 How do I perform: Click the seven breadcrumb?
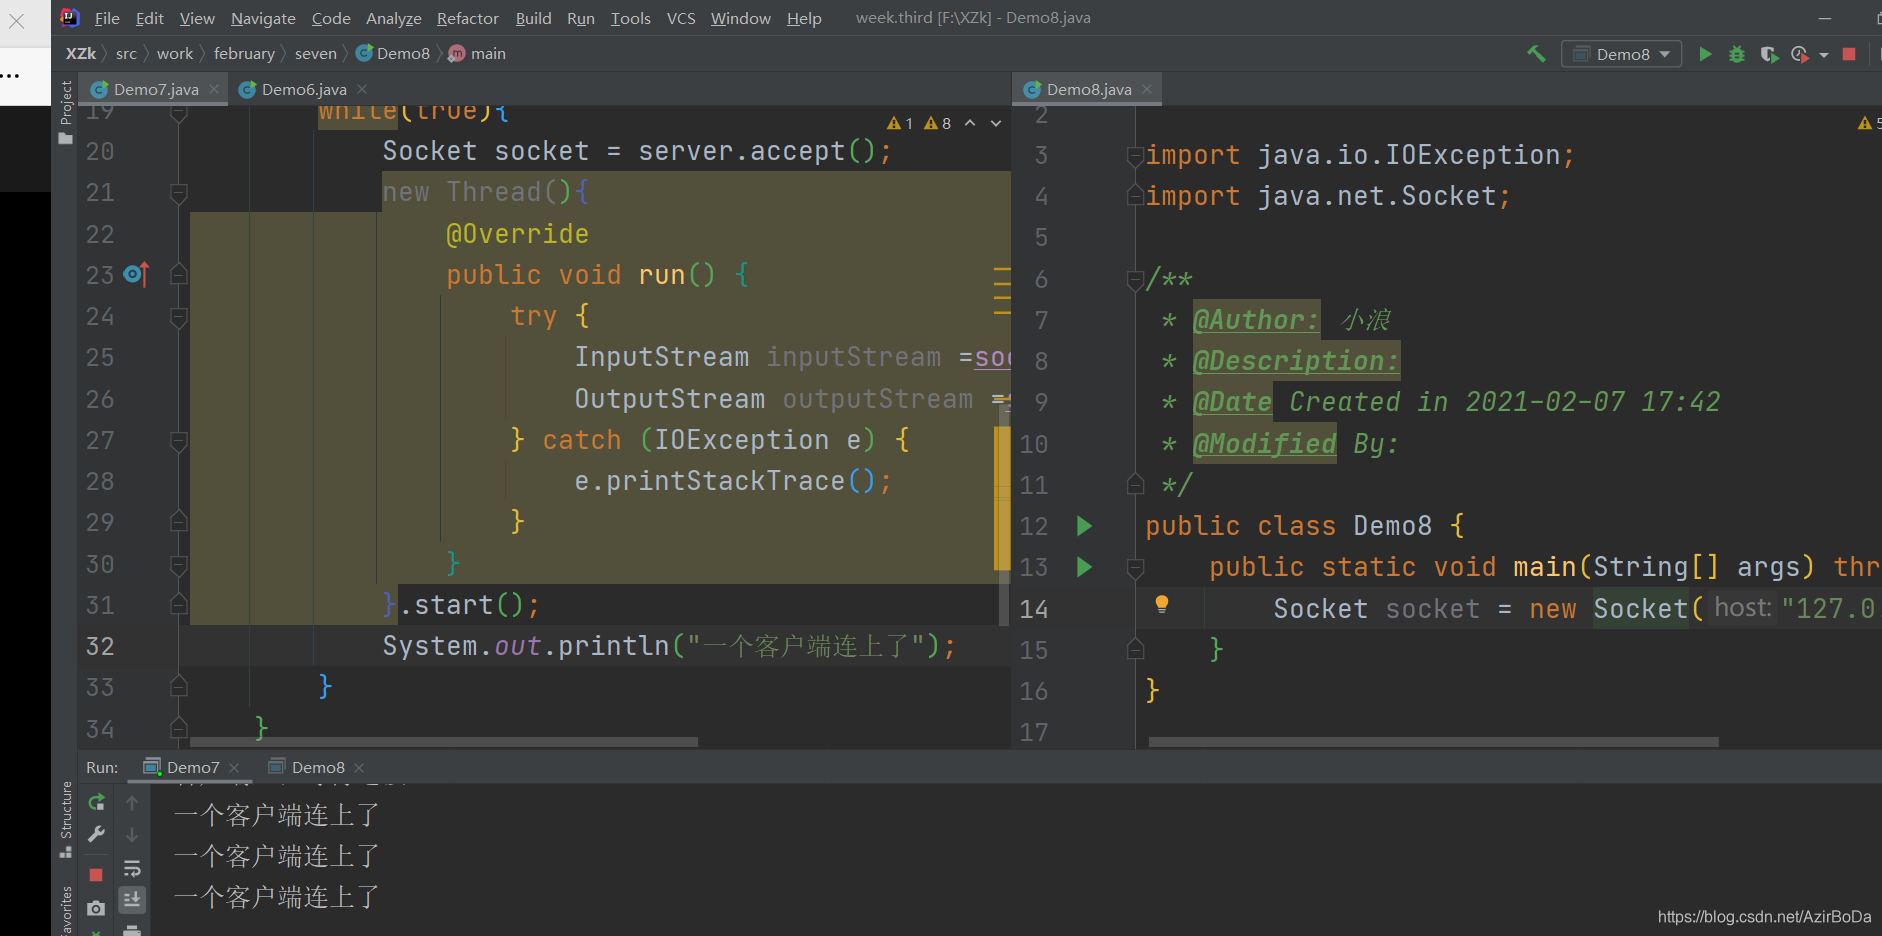coord(316,54)
